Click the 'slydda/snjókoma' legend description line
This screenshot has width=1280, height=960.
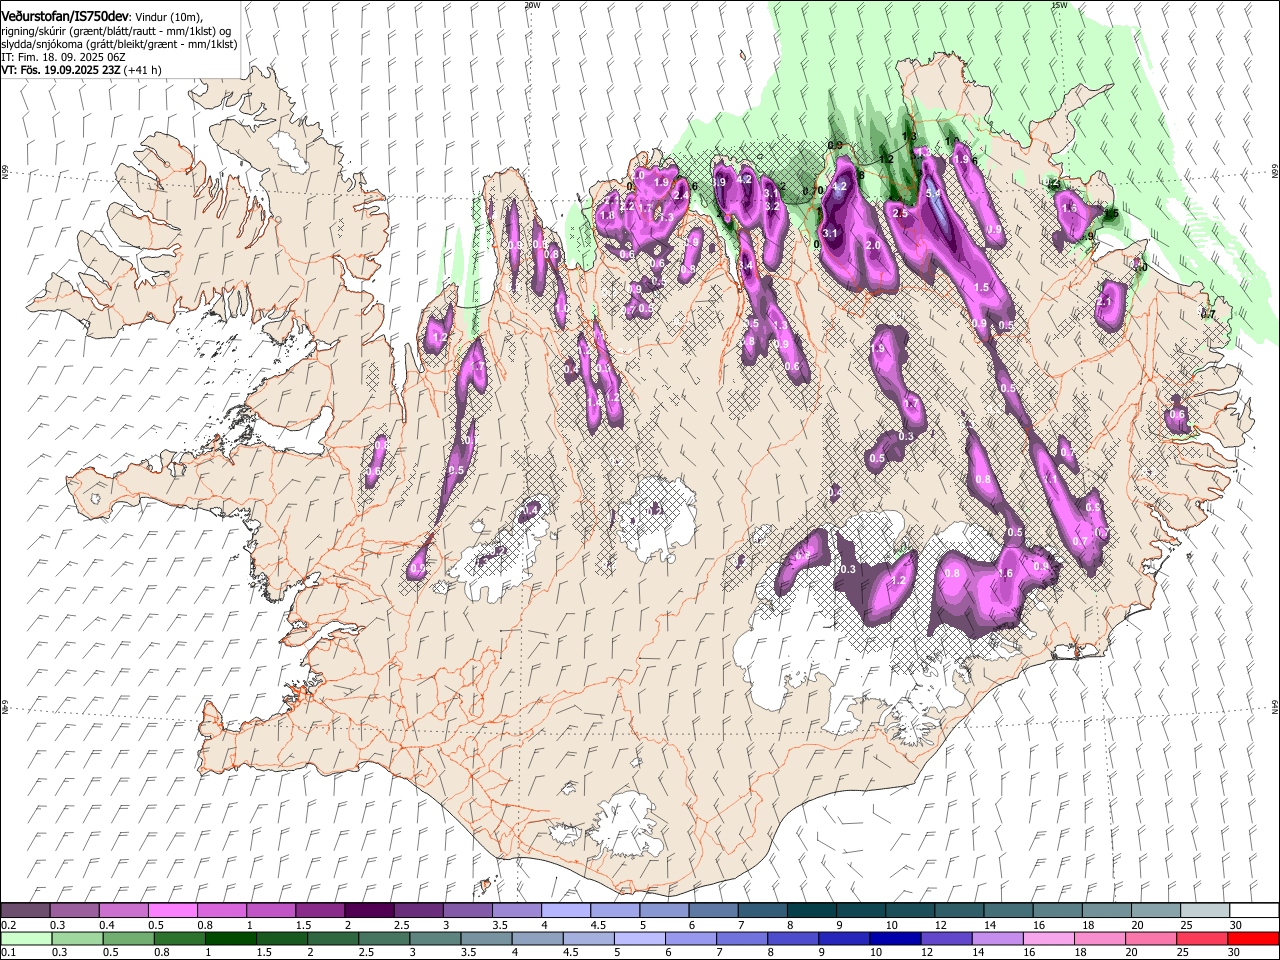pyautogui.click(x=119, y=45)
